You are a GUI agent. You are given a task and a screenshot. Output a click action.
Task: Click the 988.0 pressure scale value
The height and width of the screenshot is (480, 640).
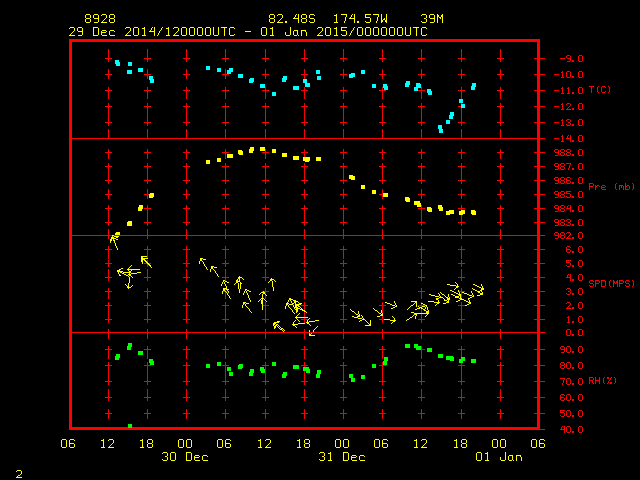click(x=567, y=152)
